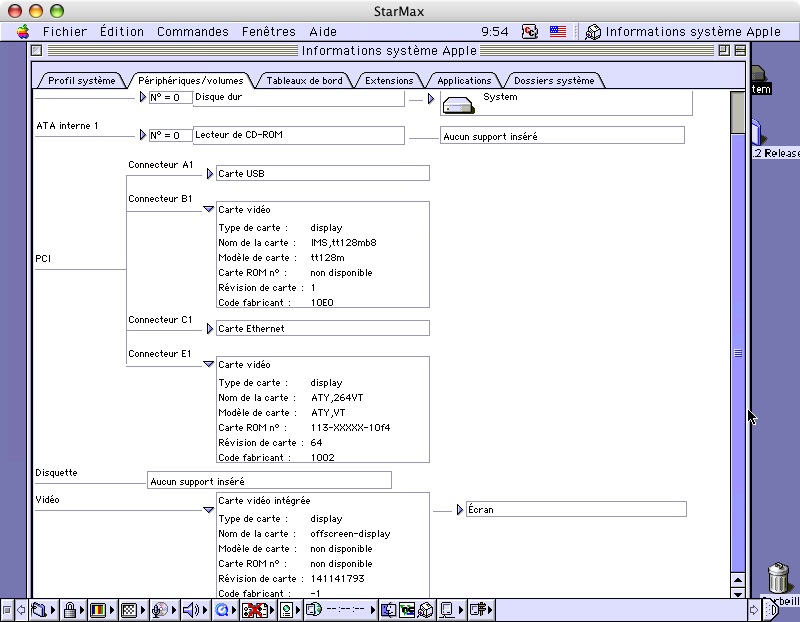The height and width of the screenshot is (622, 800).
Task: Open the location signpost control strip module
Action: 481,610
